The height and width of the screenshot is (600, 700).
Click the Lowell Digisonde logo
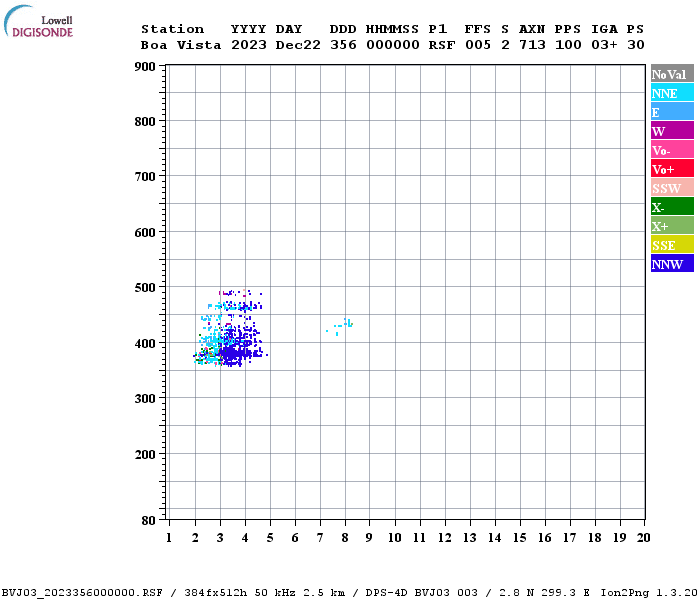pos(38,21)
